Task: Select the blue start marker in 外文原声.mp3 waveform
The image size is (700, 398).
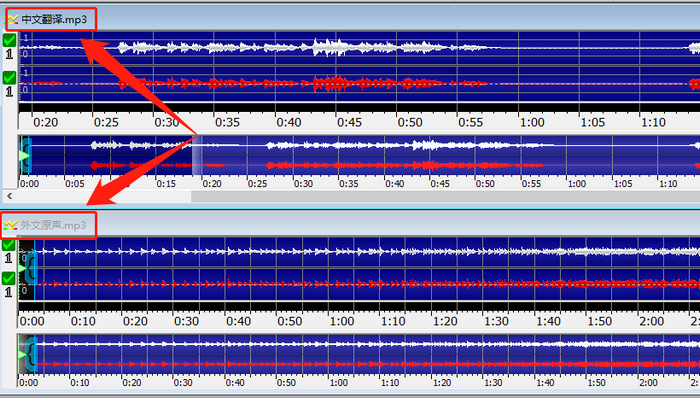Action: 30,268
